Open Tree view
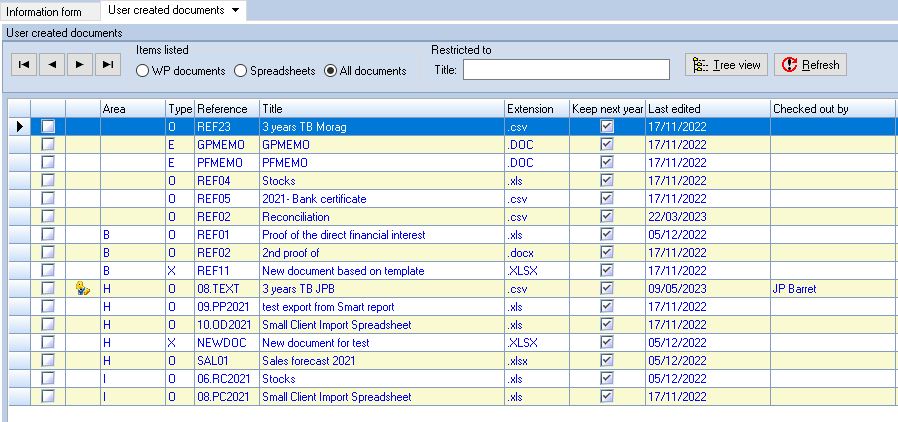Viewport: 898px width, 422px height. click(x=726, y=65)
